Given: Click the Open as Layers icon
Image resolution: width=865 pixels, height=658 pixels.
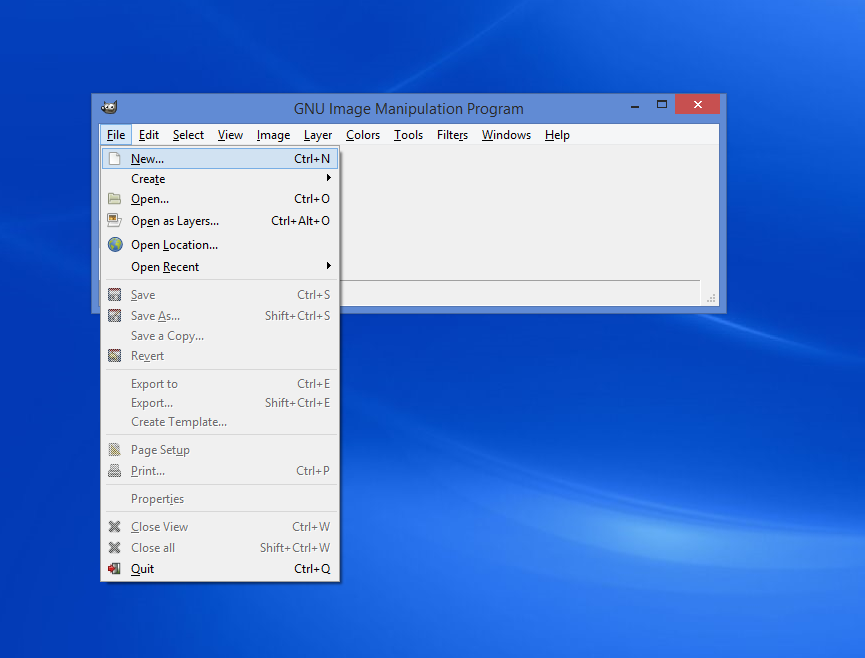Looking at the screenshot, I should (x=114, y=221).
